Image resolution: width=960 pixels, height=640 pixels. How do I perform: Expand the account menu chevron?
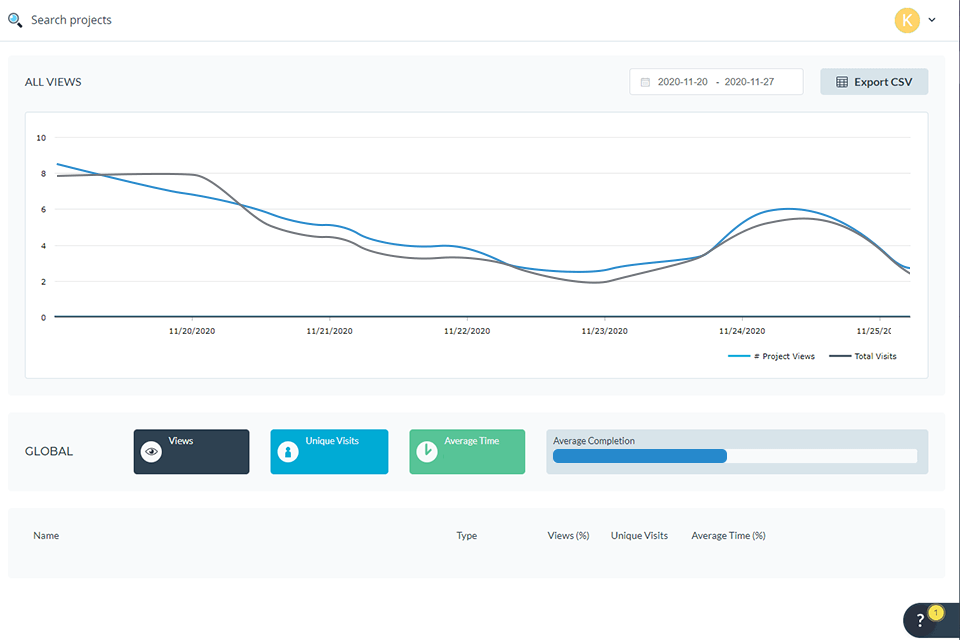(x=932, y=20)
